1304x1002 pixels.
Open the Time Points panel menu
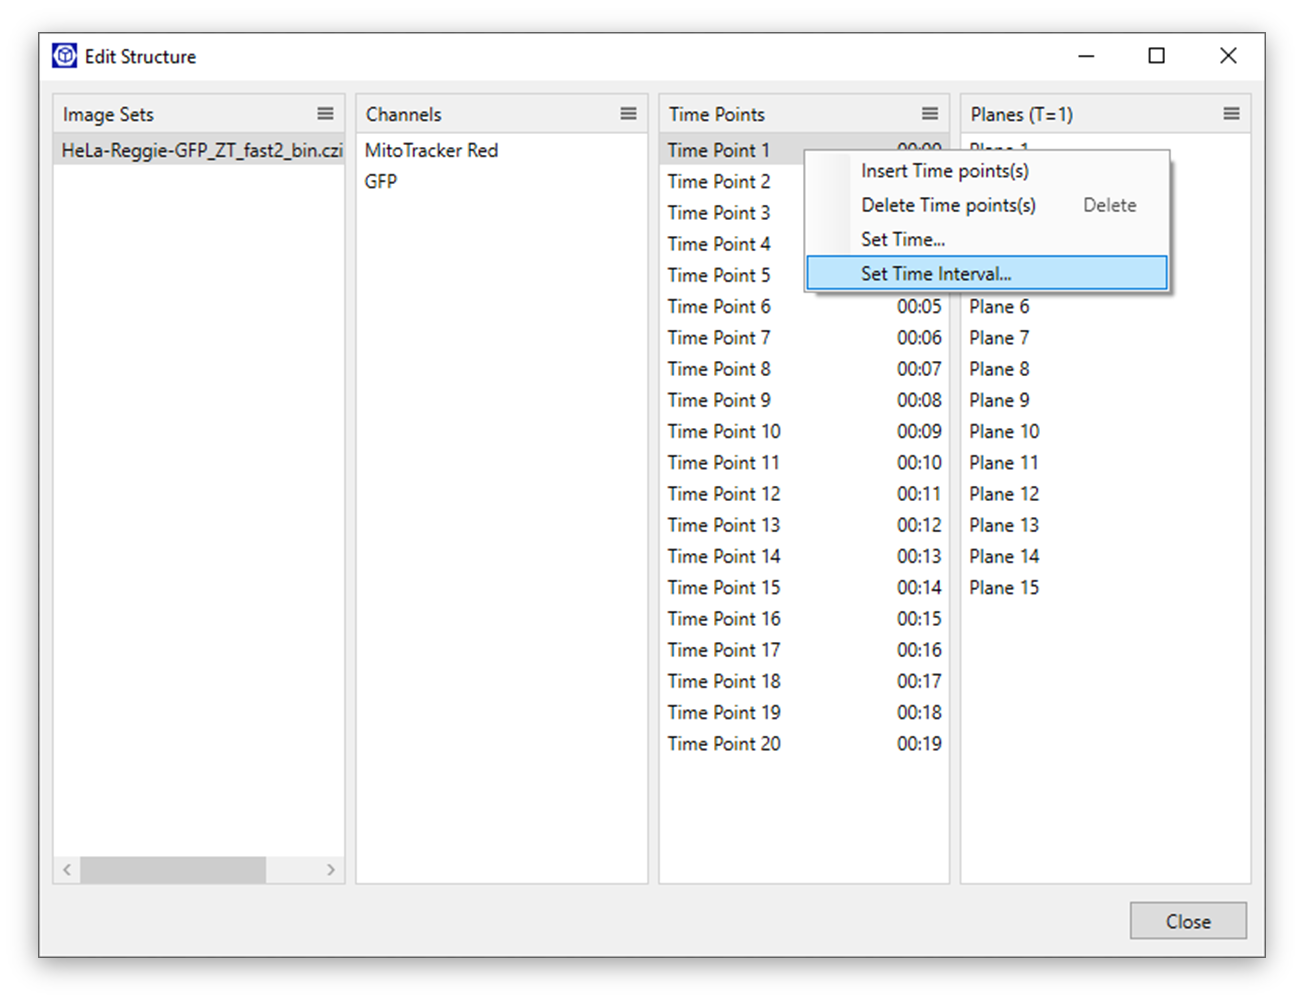coord(930,113)
